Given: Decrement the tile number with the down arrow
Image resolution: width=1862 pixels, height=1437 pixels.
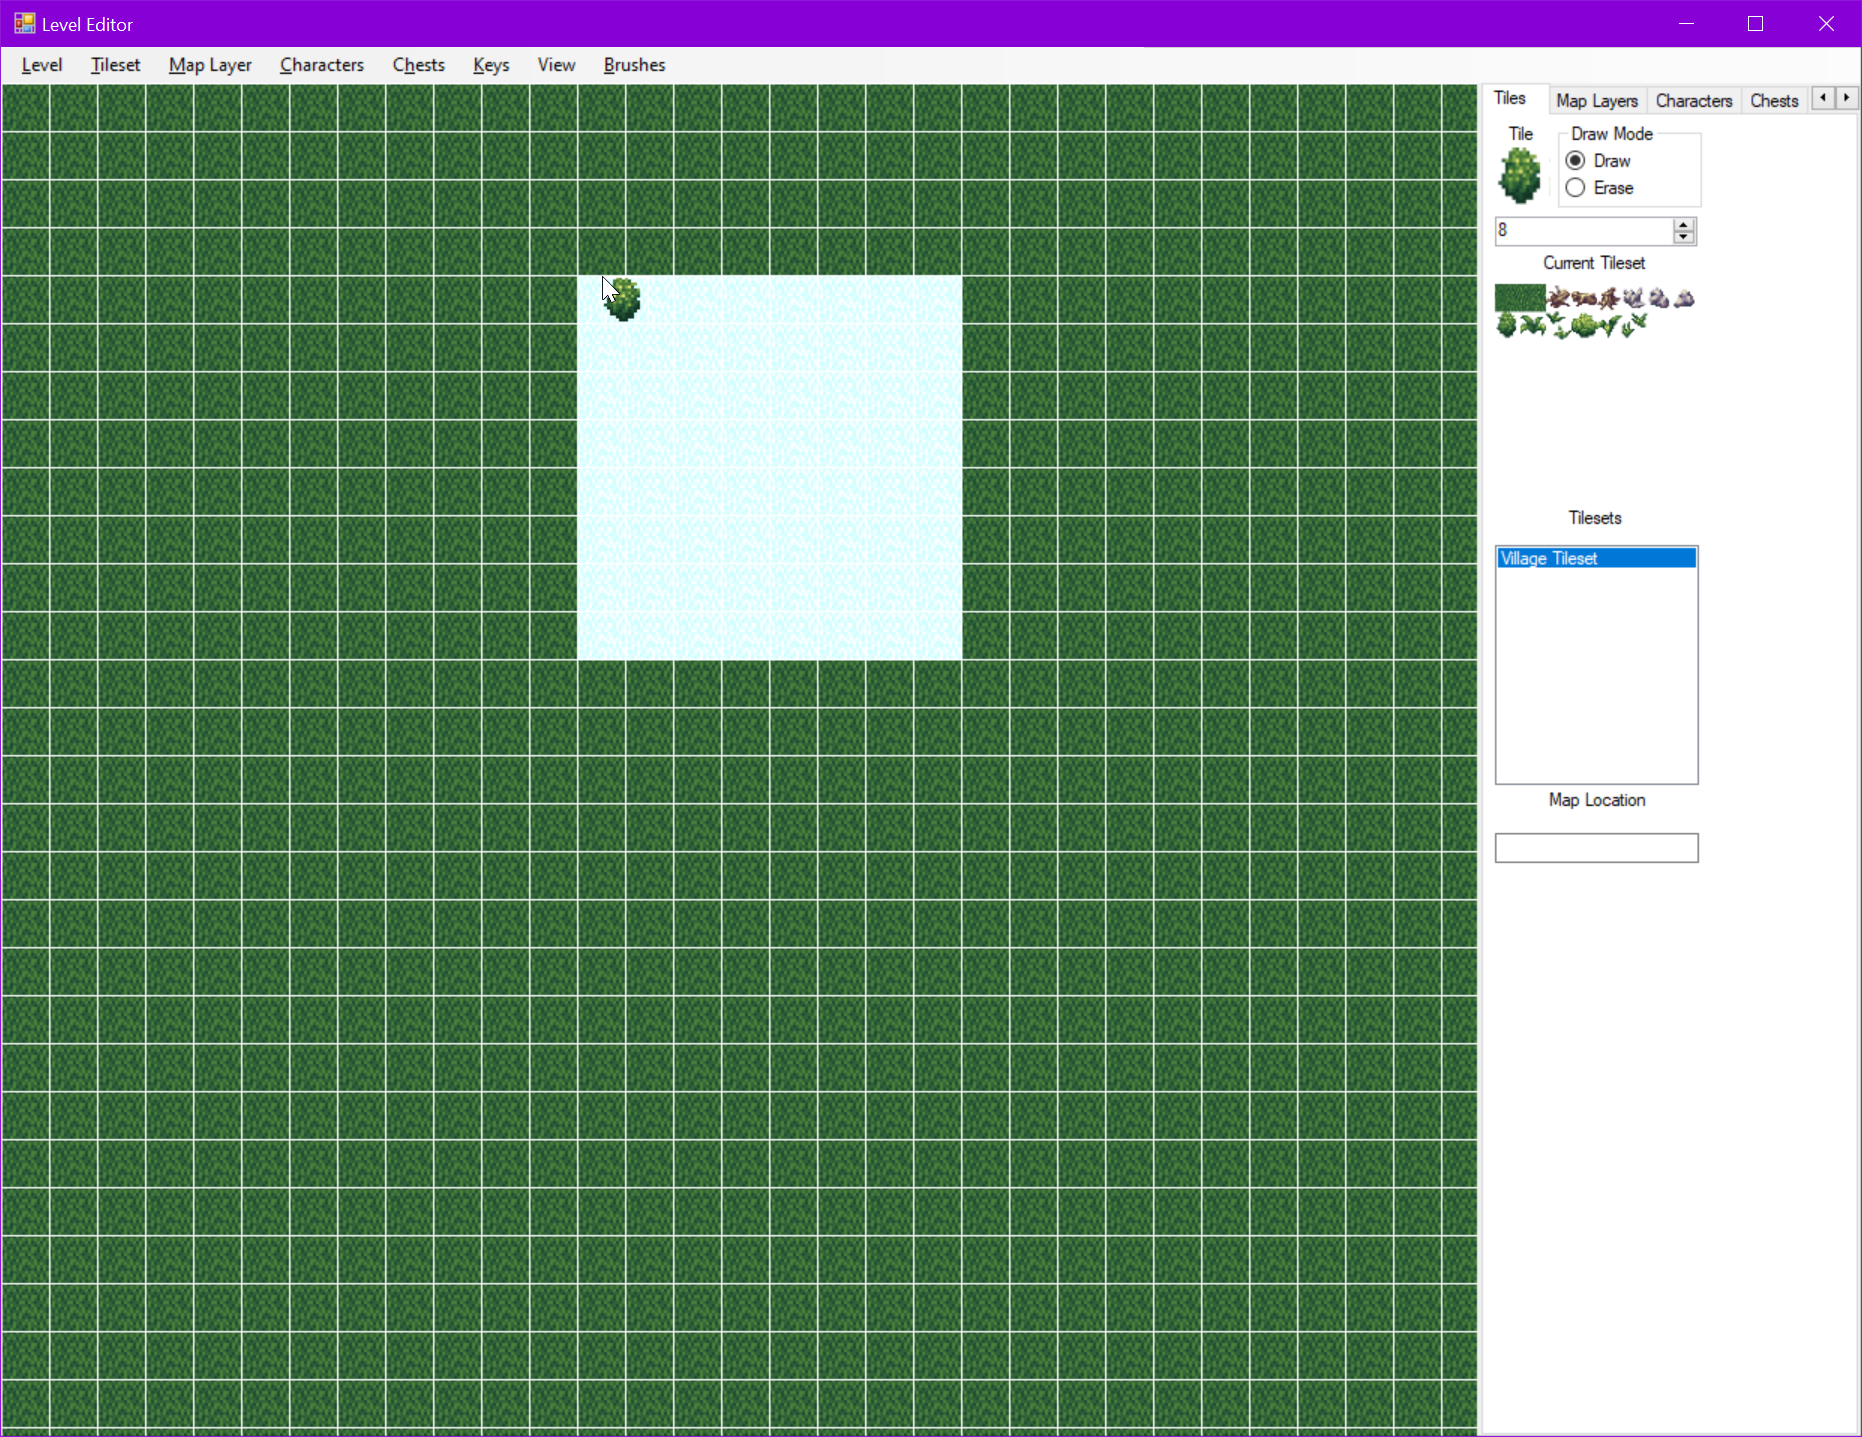Looking at the screenshot, I should tap(1683, 238).
